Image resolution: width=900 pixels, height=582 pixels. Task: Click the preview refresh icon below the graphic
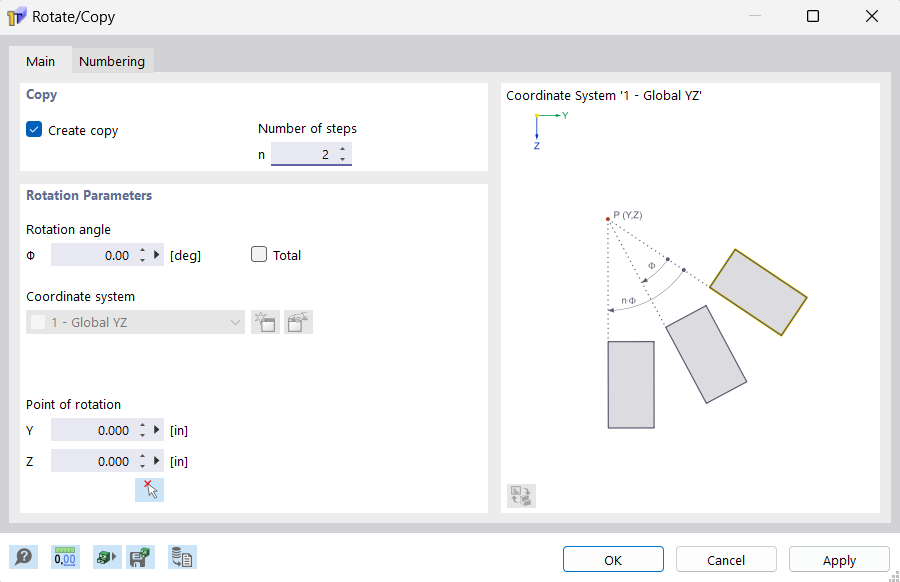coord(520,495)
